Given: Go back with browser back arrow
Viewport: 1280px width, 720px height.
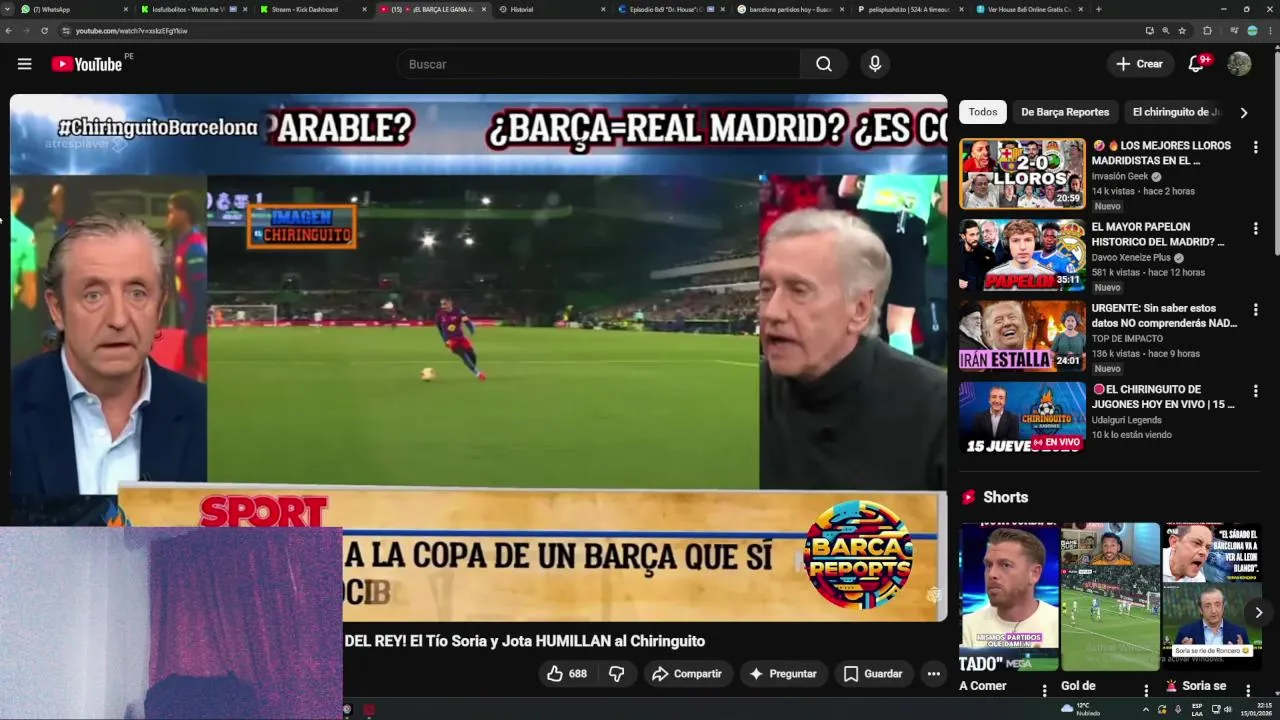Looking at the screenshot, I should pyautogui.click(x=9, y=31).
